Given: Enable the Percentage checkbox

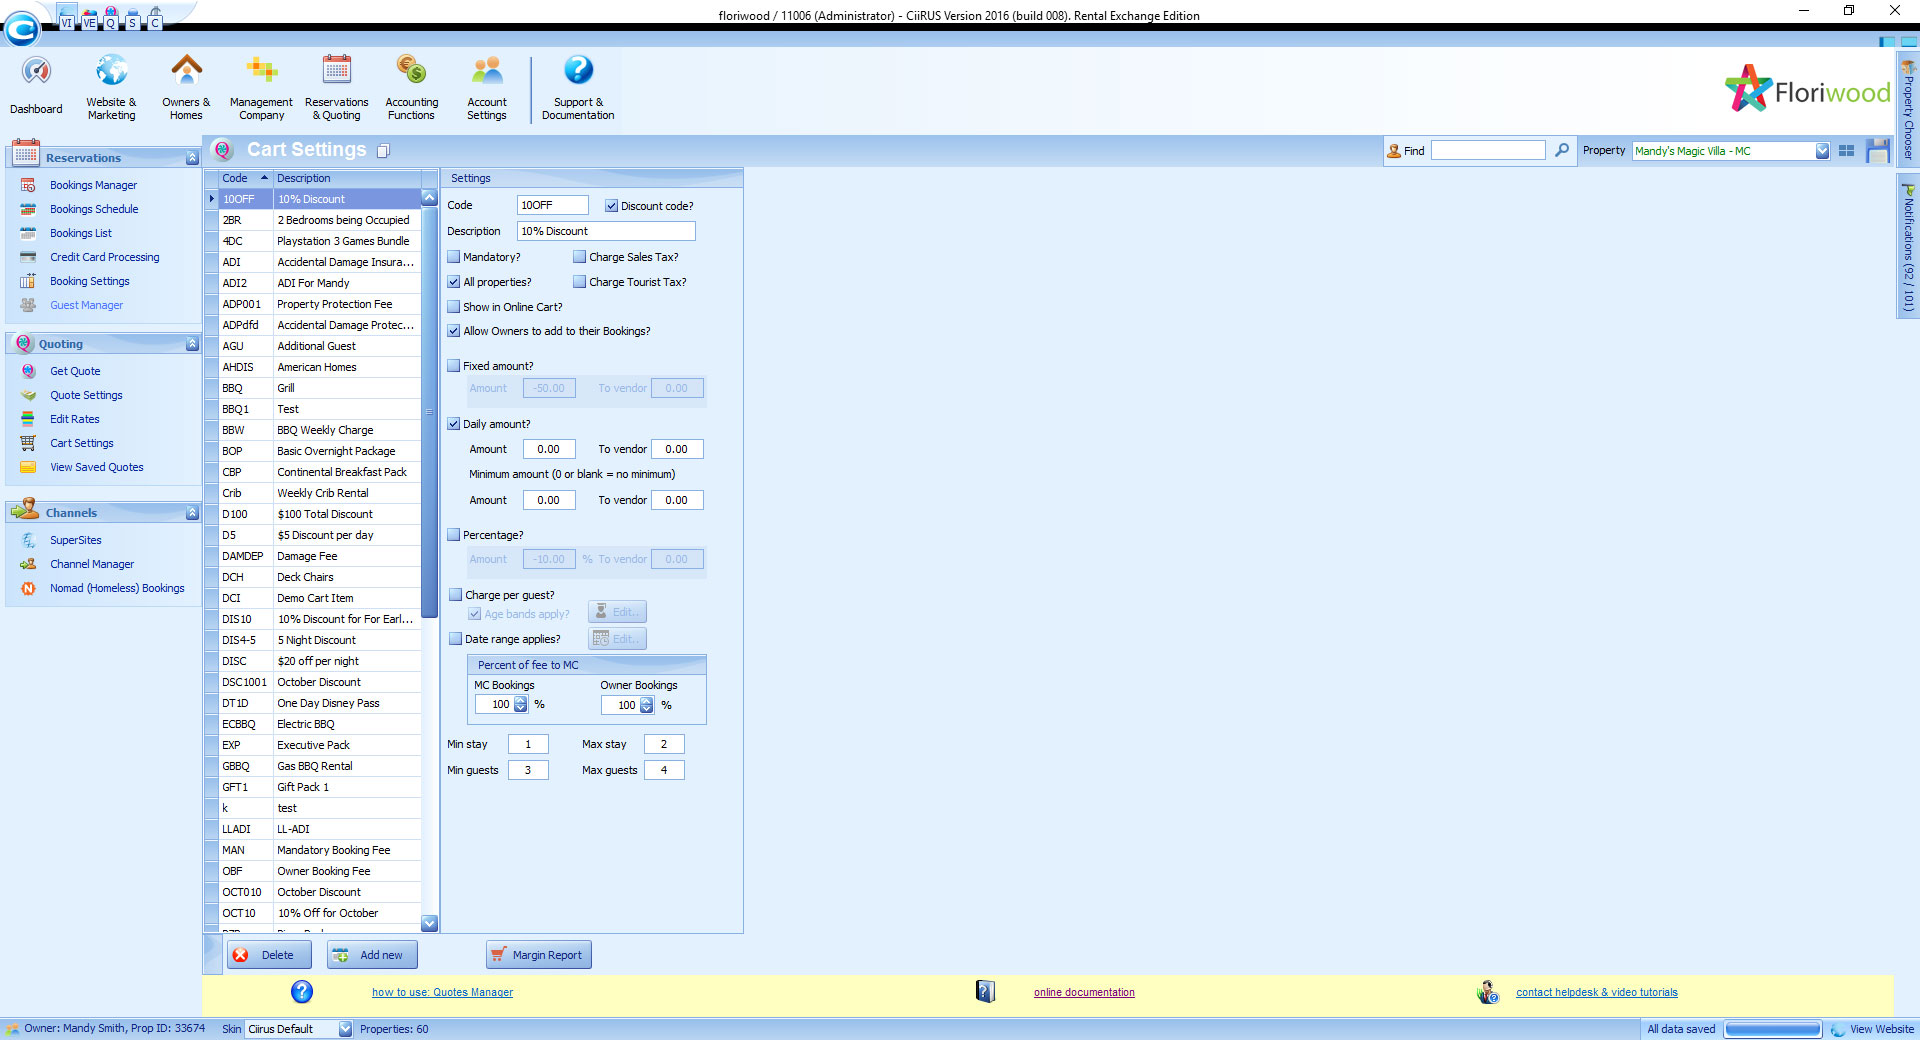Looking at the screenshot, I should click(453, 535).
